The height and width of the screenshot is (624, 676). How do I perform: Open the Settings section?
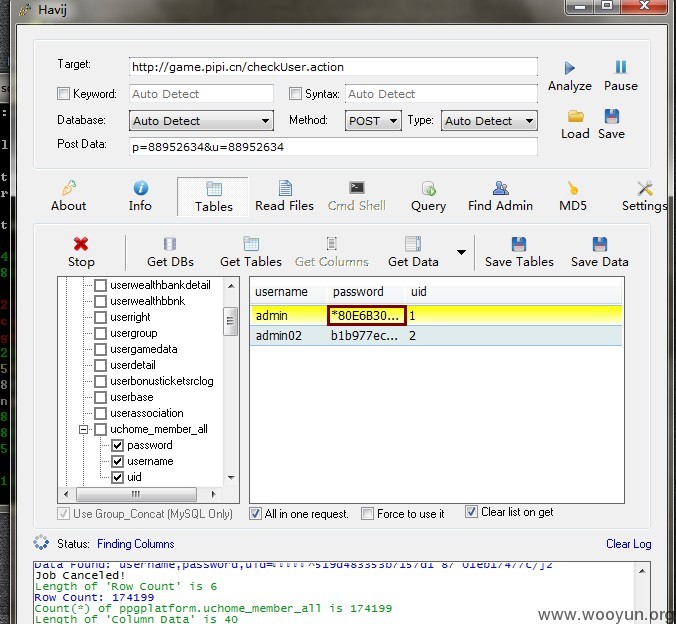coord(645,196)
